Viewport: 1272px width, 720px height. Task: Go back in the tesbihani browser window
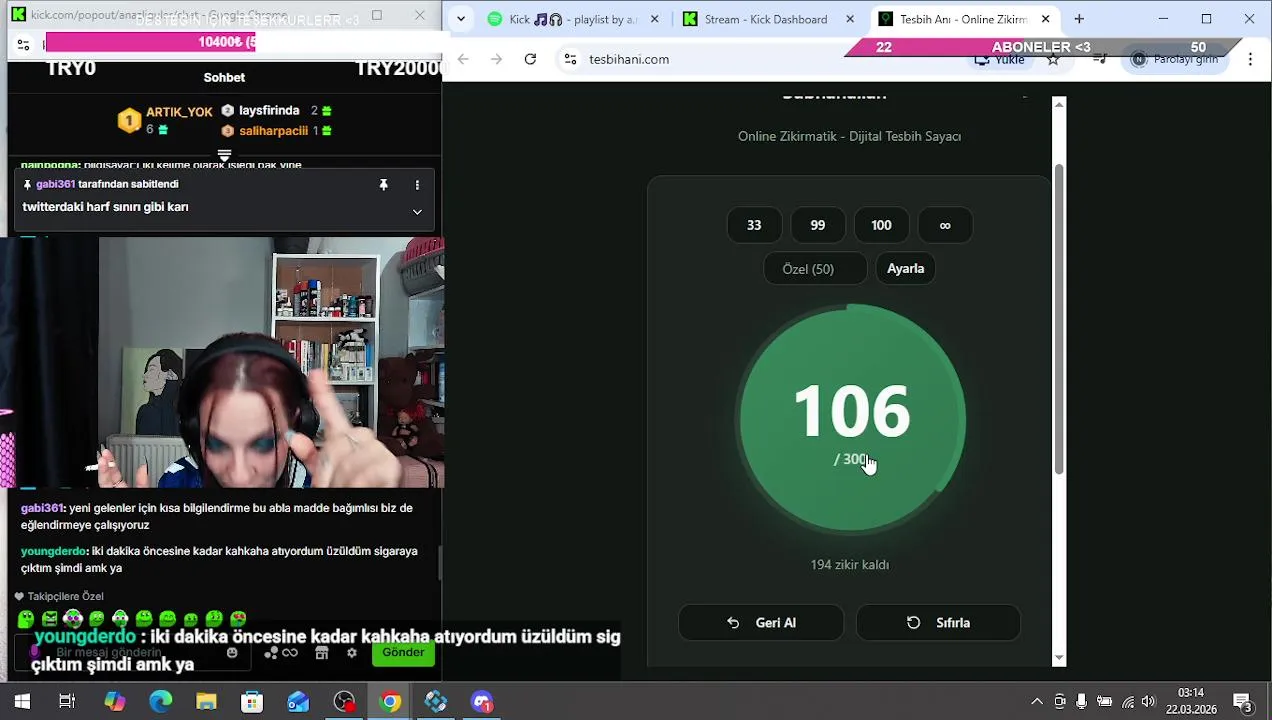[x=463, y=59]
